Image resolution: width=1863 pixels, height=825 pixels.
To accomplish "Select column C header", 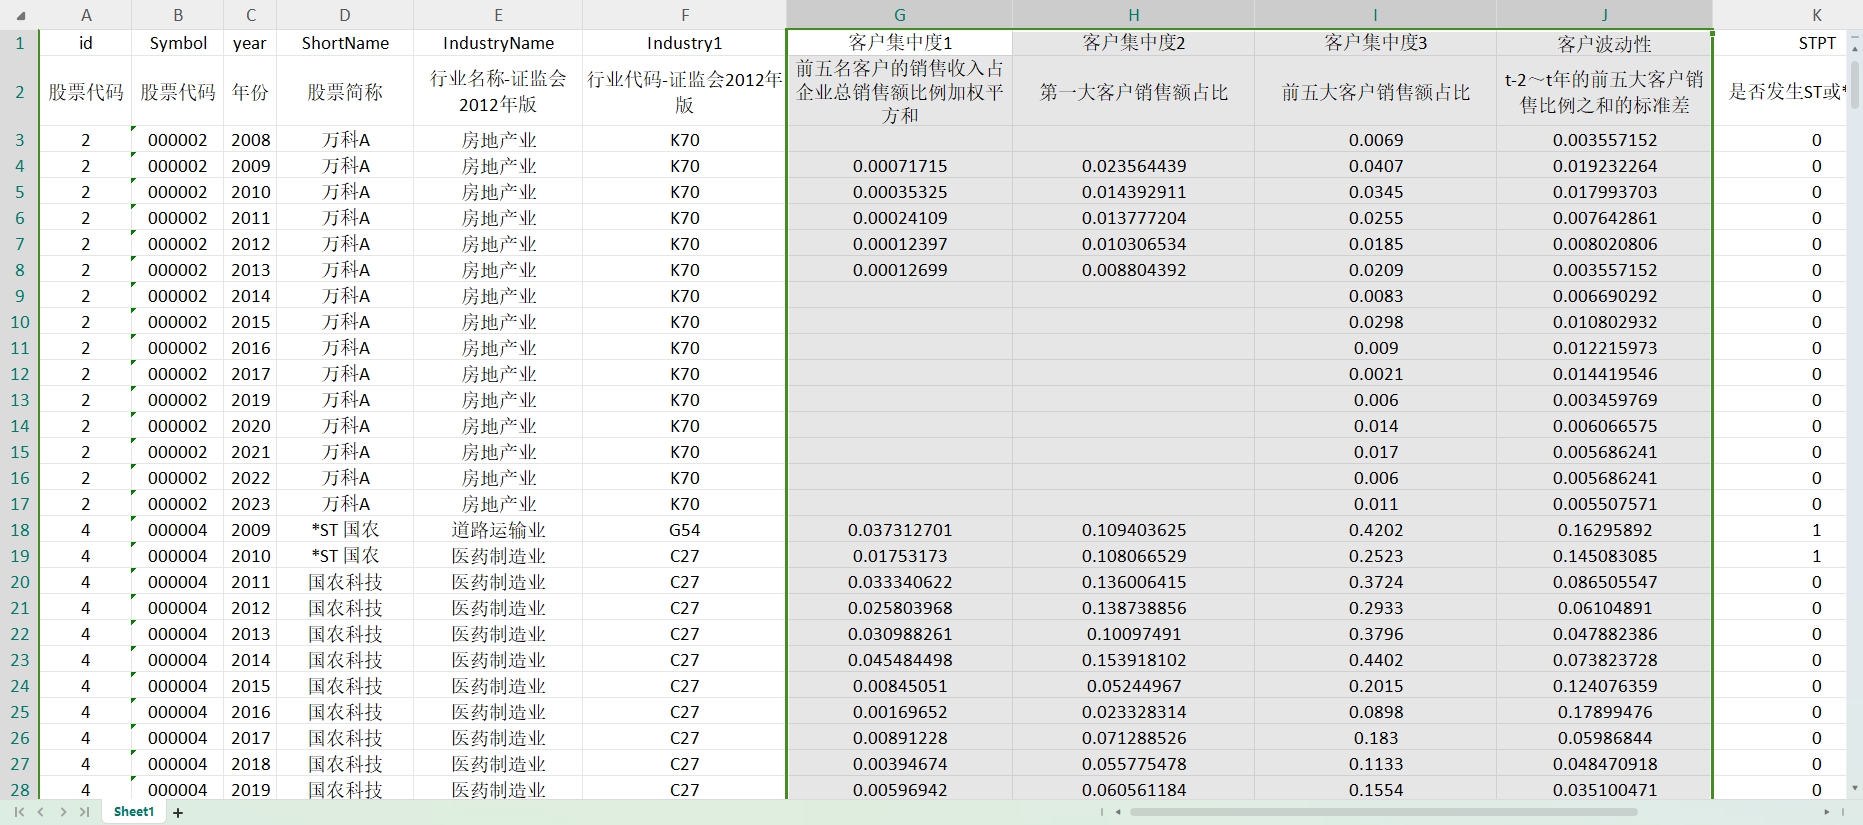I will click(250, 15).
